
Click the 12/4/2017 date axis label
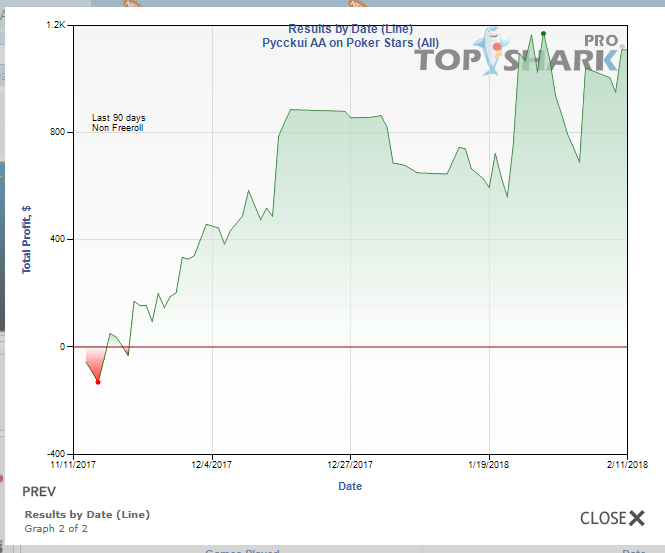[x=212, y=464]
